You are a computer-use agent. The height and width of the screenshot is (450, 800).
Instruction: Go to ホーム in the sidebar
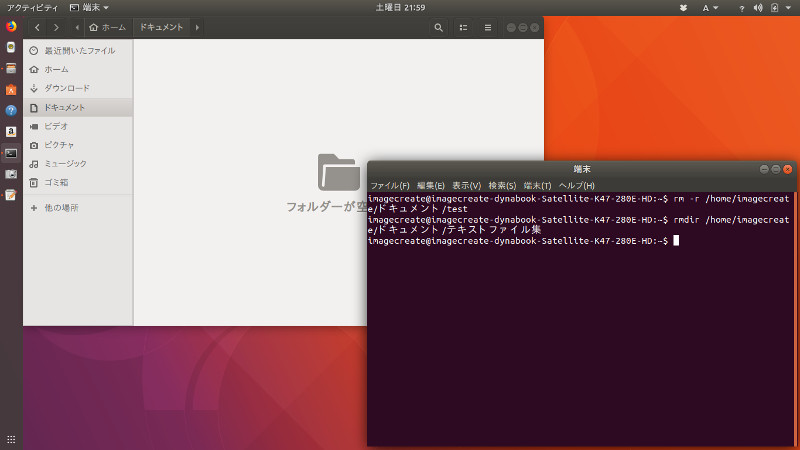[x=78, y=69]
